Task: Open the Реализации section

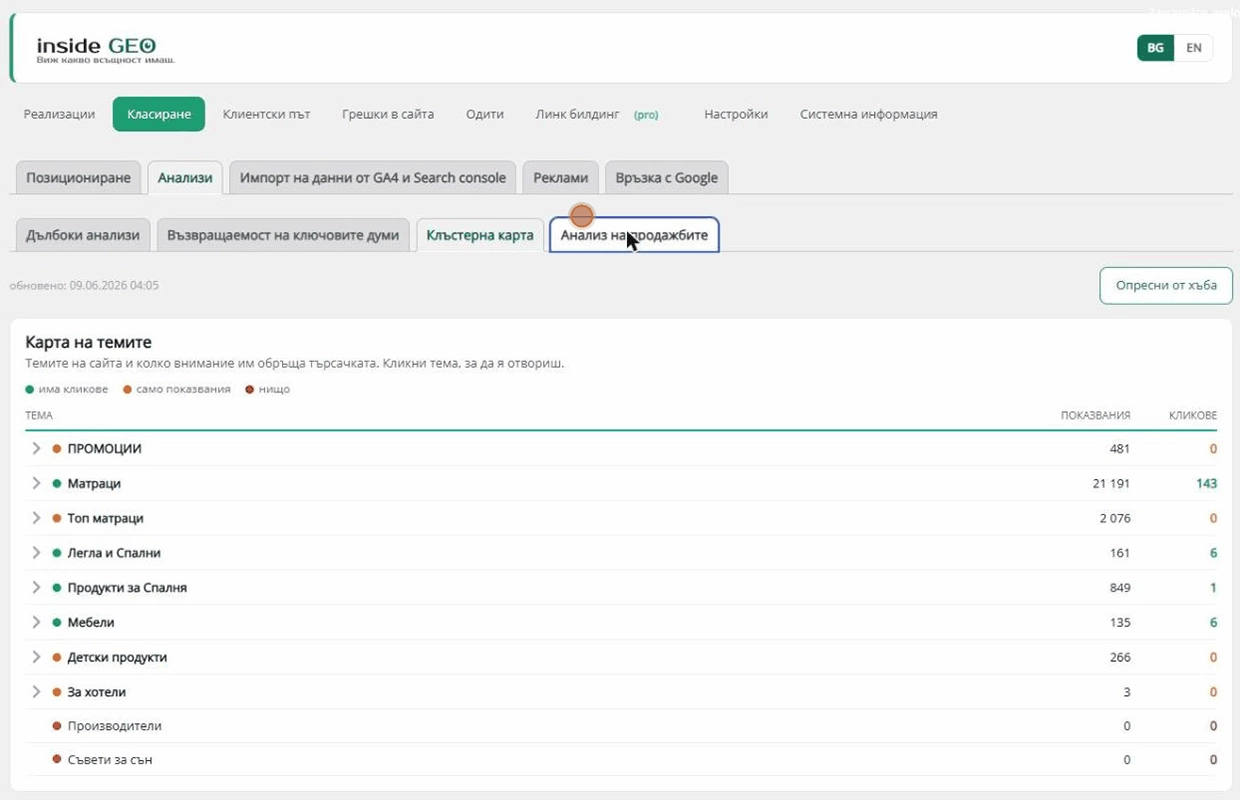Action: 59,114
